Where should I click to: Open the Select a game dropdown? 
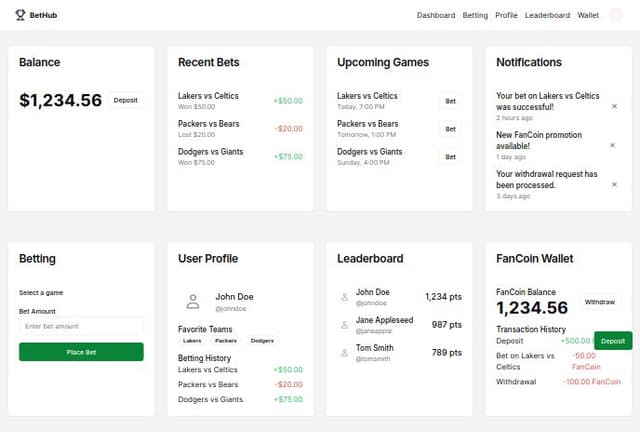click(41, 293)
